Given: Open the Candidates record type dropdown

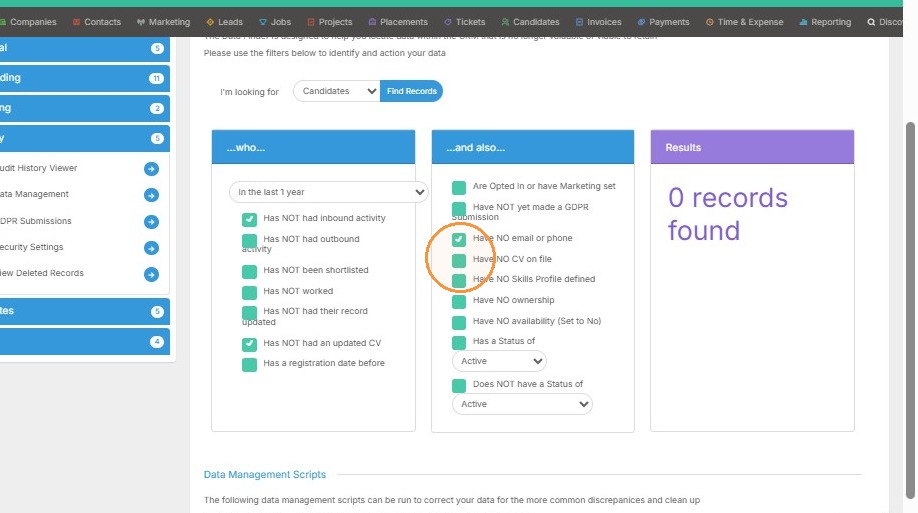Looking at the screenshot, I should click(337, 91).
